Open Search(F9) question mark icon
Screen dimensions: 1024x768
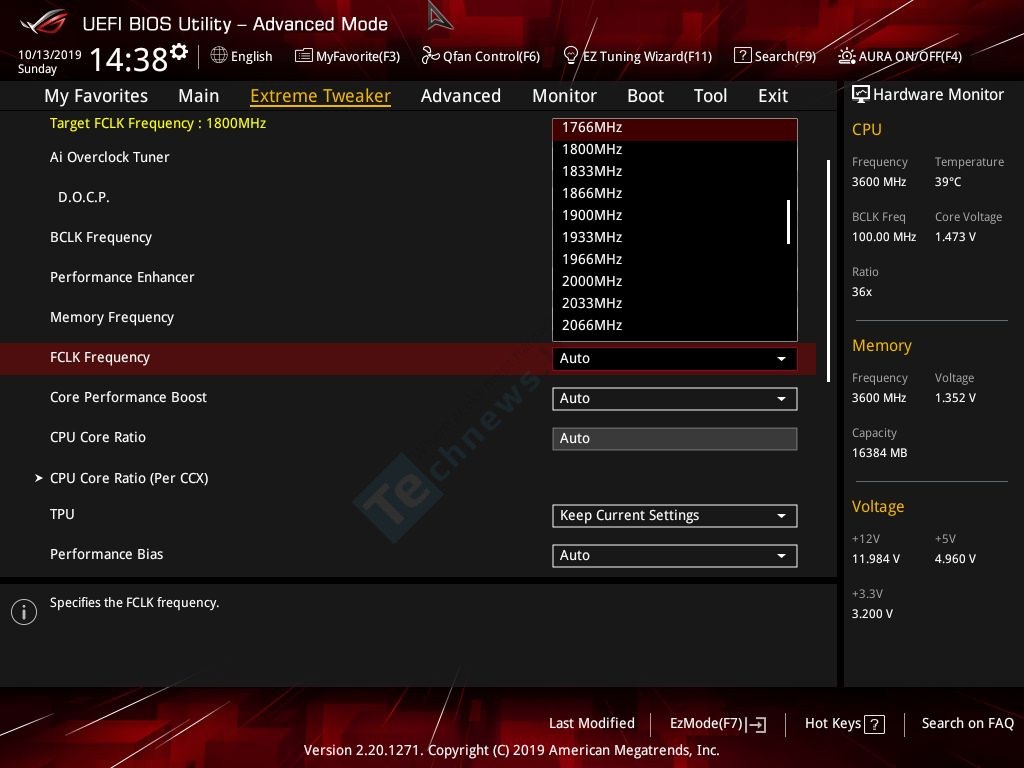743,55
